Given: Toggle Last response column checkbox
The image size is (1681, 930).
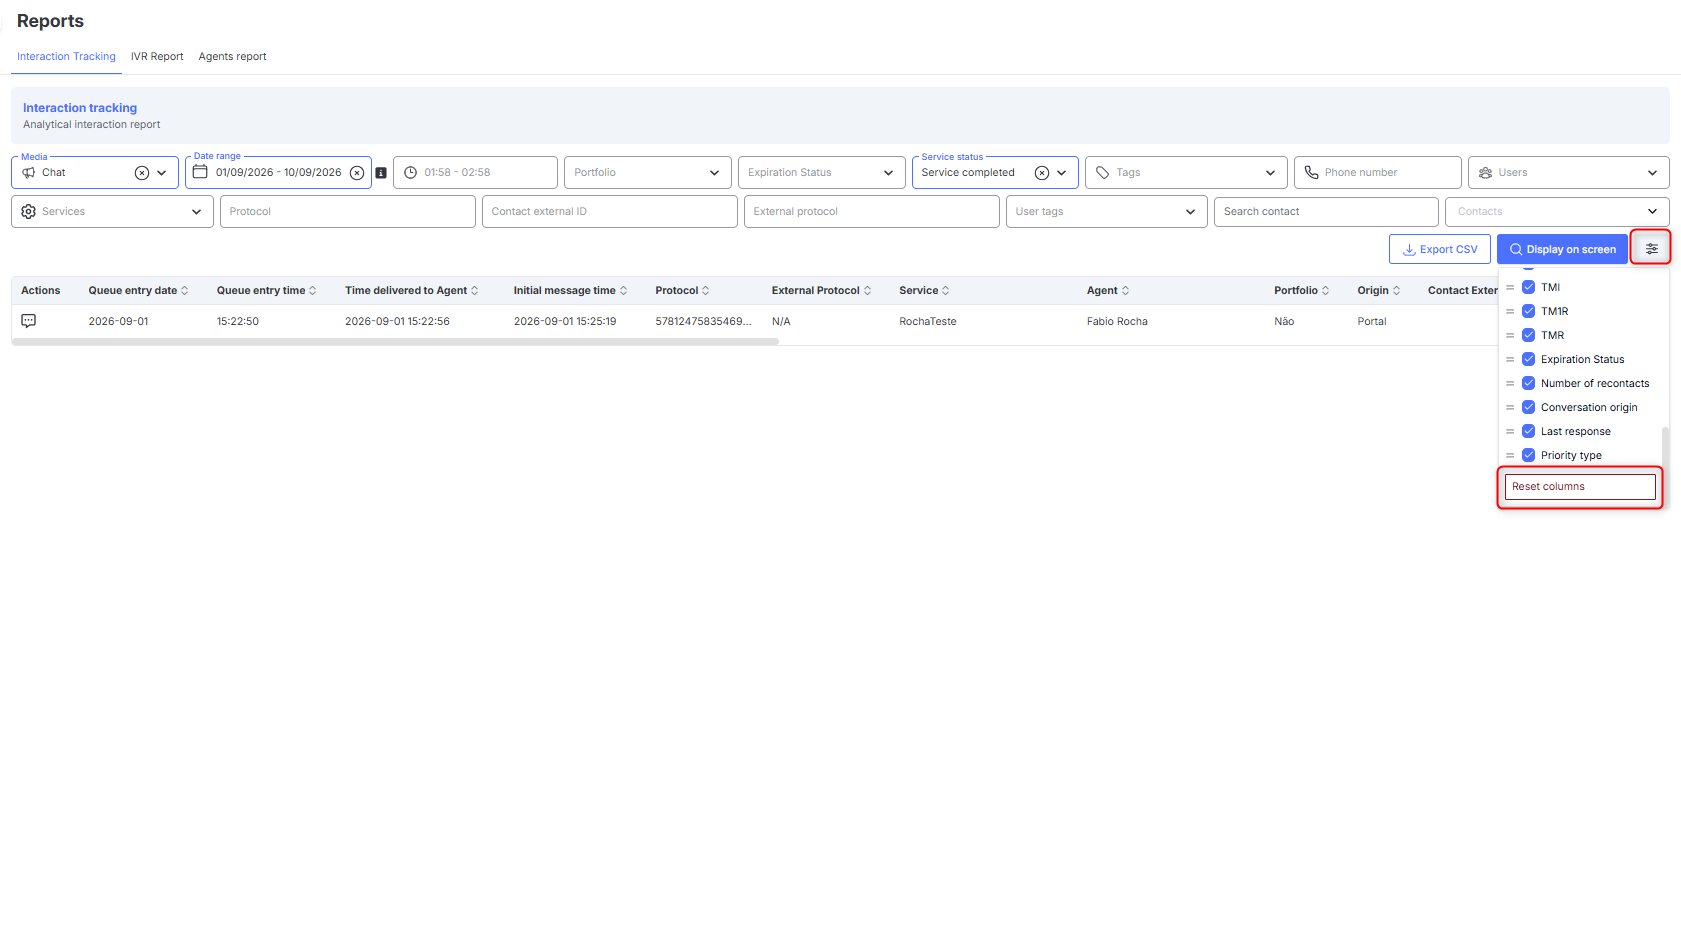Looking at the screenshot, I should [1528, 431].
